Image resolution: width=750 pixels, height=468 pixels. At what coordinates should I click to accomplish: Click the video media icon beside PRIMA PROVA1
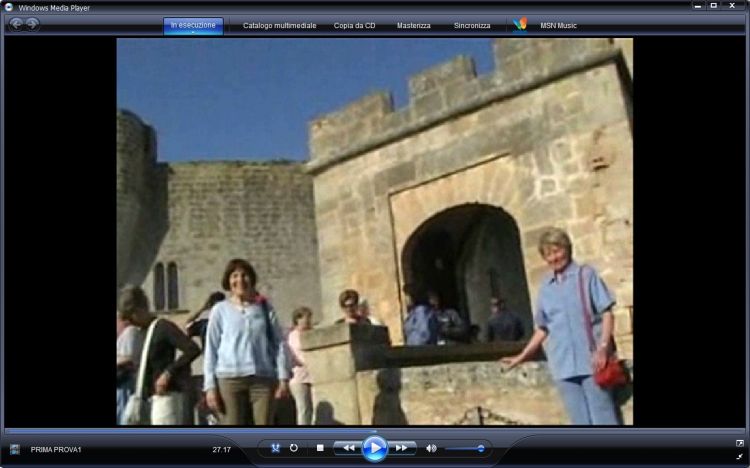(x=15, y=449)
